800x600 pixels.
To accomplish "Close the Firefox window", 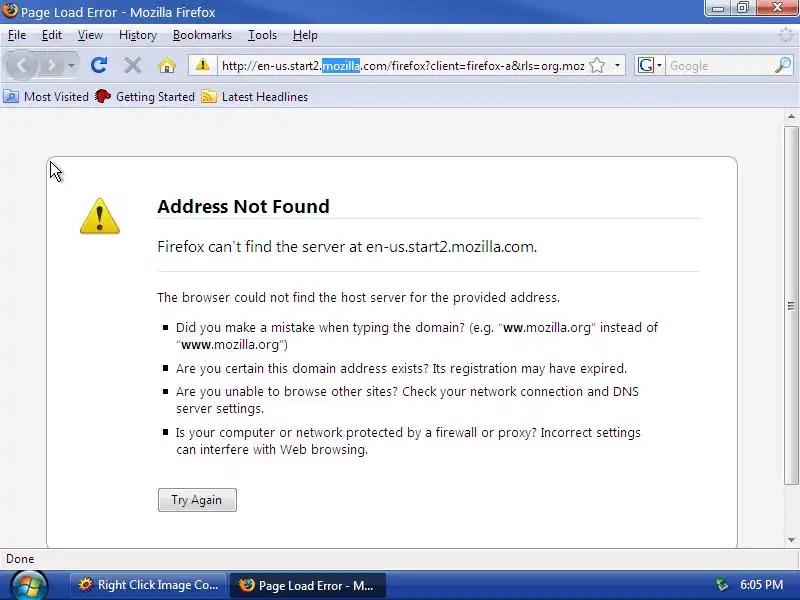I will (778, 8).
